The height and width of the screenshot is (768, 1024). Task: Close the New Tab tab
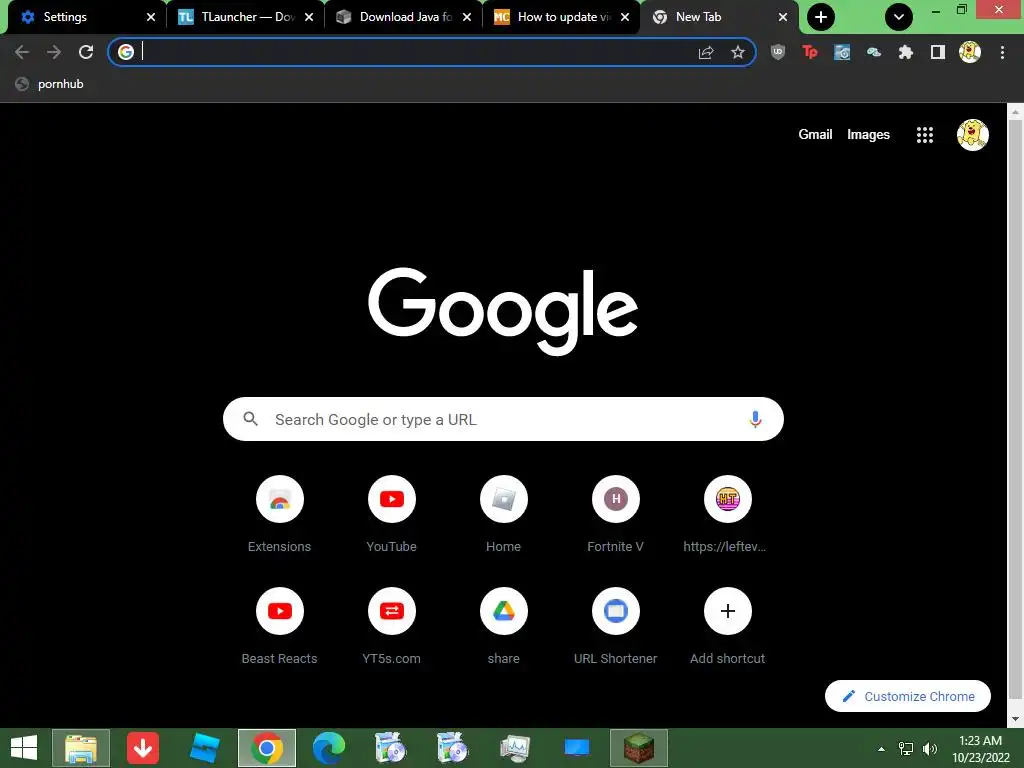click(x=783, y=17)
